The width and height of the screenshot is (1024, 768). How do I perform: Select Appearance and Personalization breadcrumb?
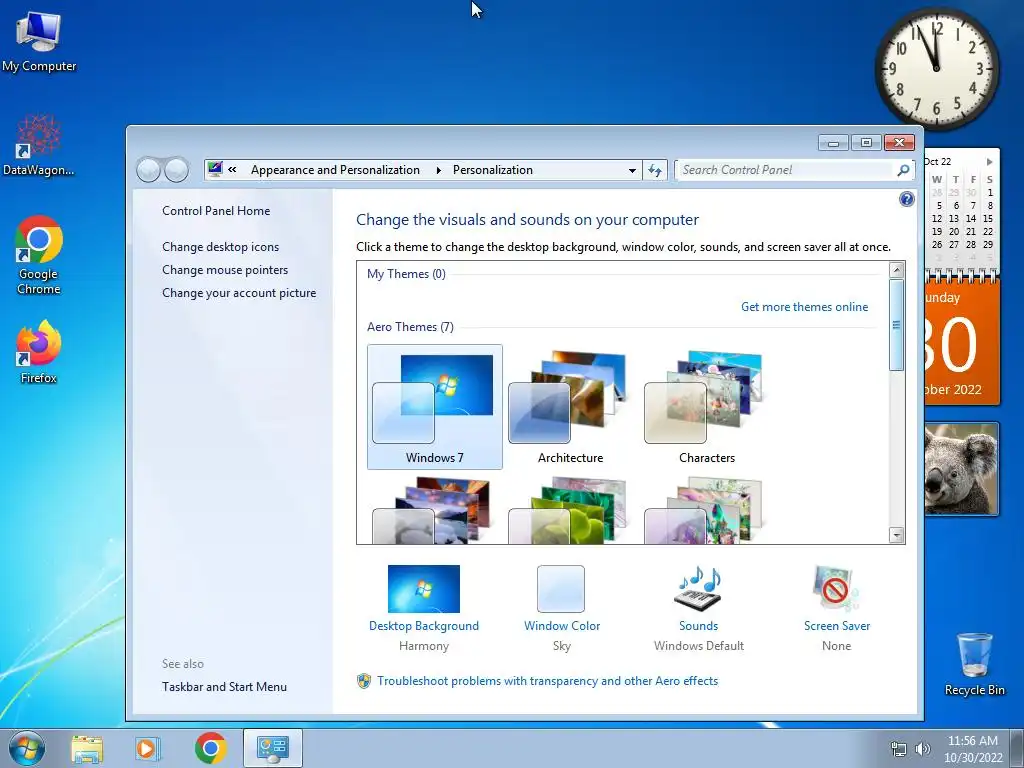click(335, 170)
